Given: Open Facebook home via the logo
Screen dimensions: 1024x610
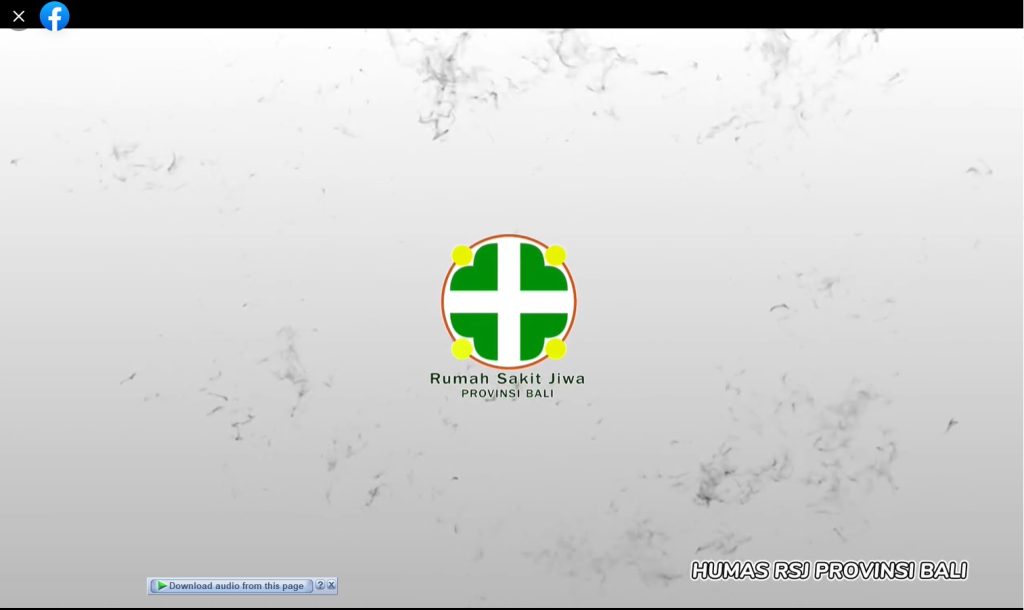Looking at the screenshot, I should click(x=54, y=16).
